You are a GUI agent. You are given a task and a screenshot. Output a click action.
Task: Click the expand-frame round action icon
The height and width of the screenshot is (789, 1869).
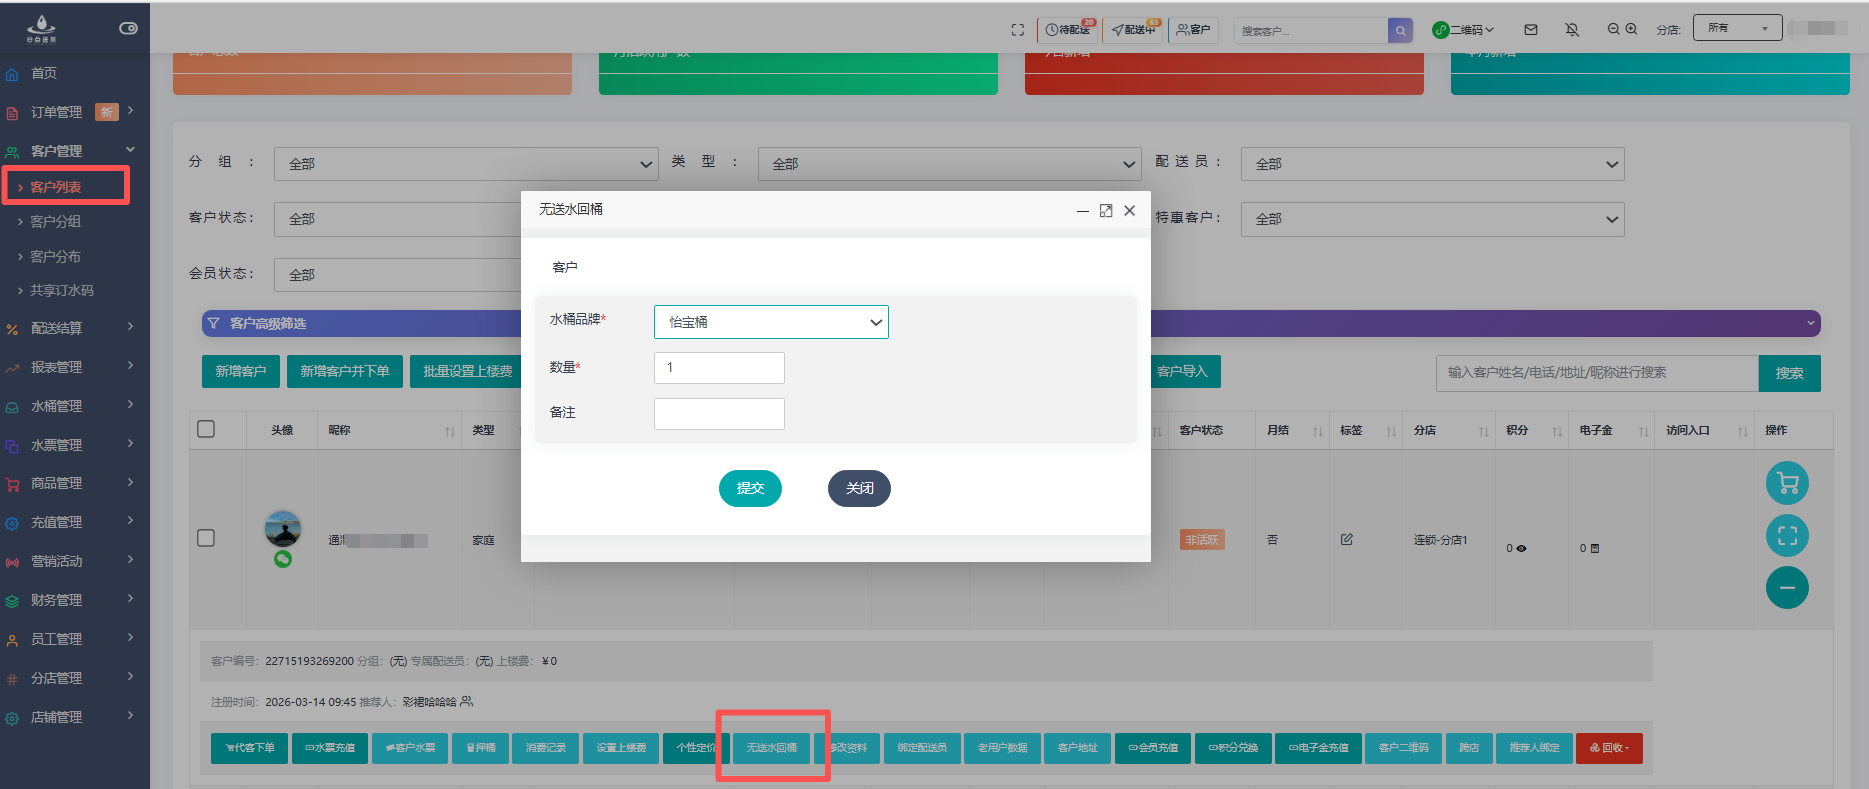1787,536
